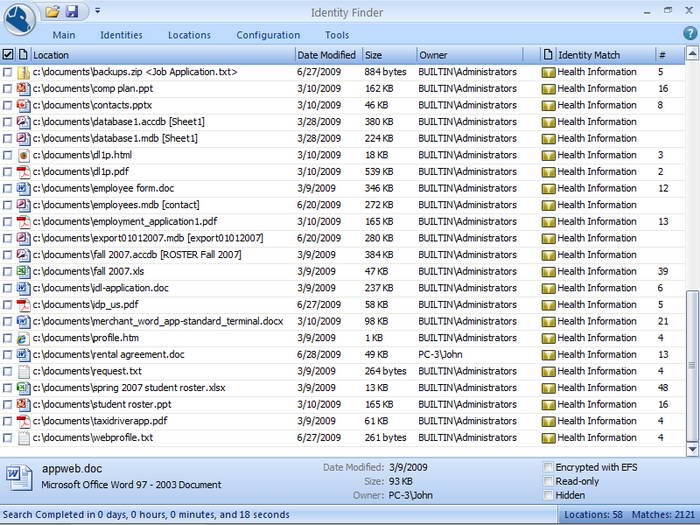The height and width of the screenshot is (525, 700).
Task: Switch to the Main tab
Action: pyautogui.click(x=64, y=35)
